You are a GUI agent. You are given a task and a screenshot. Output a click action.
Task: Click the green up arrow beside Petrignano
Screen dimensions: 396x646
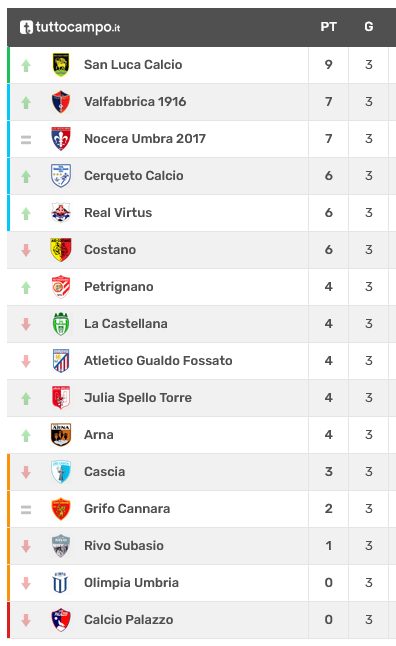point(26,287)
